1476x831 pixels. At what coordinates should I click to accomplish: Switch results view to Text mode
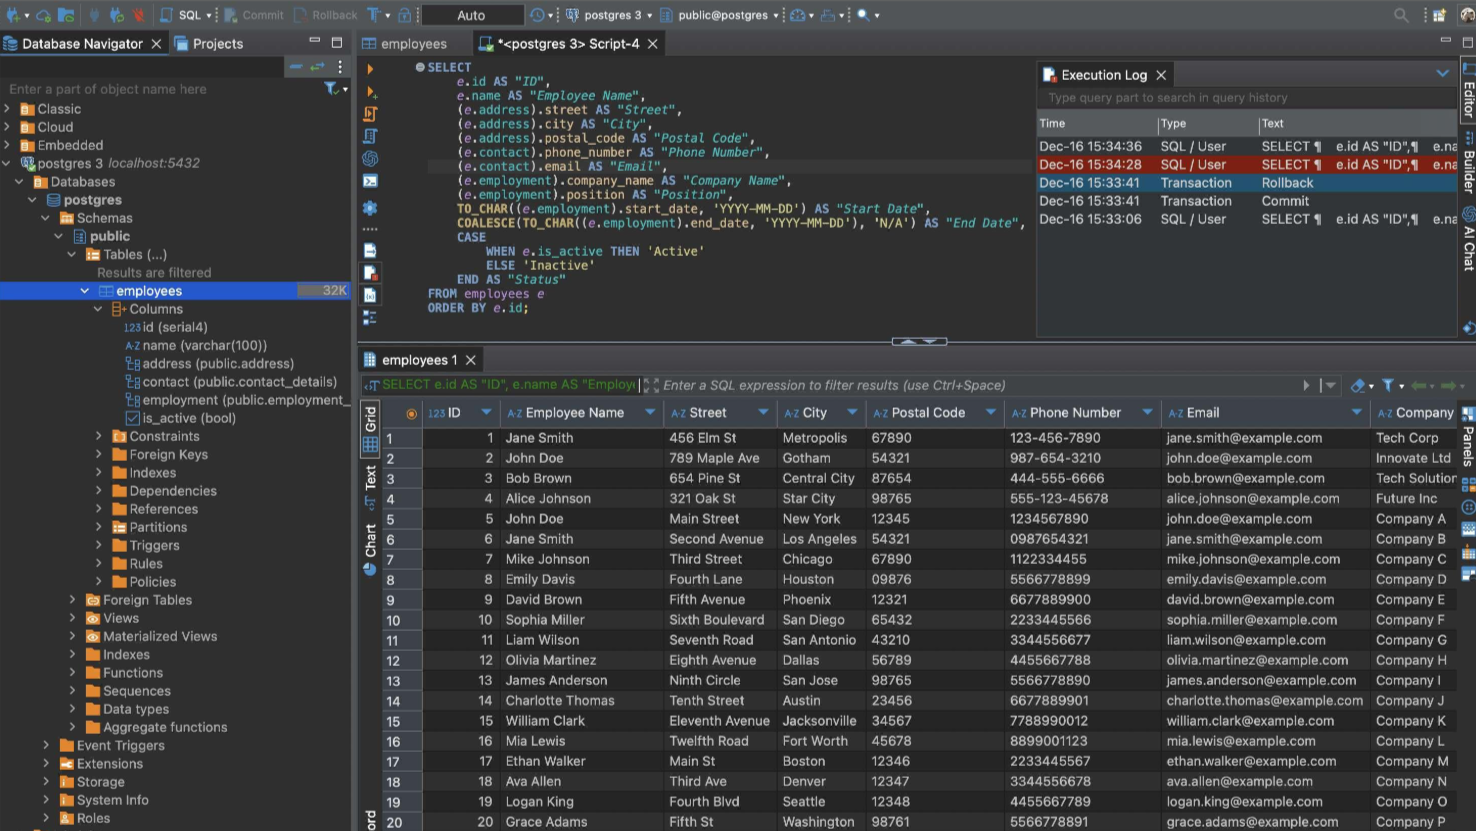pyautogui.click(x=370, y=479)
